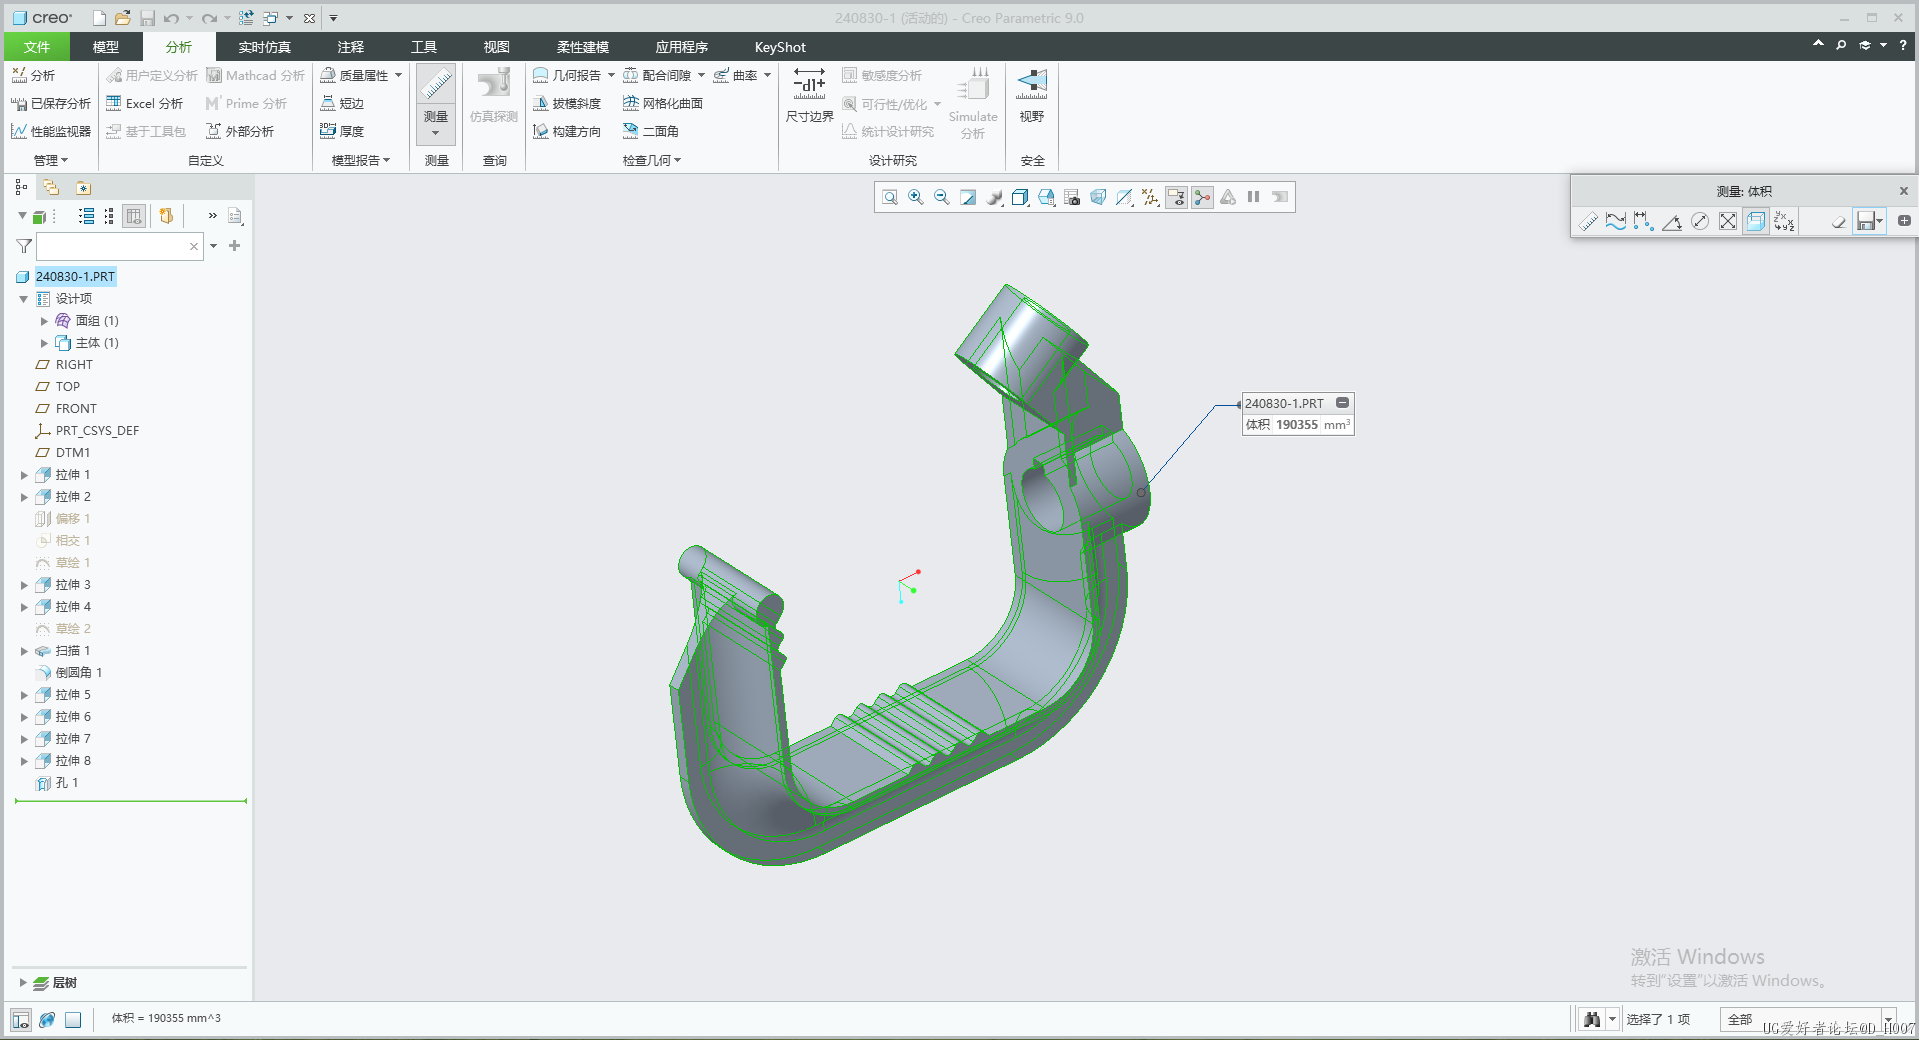Click the Zoom In magnifier icon
Viewport: 1919px width, 1040px height.
click(x=916, y=197)
